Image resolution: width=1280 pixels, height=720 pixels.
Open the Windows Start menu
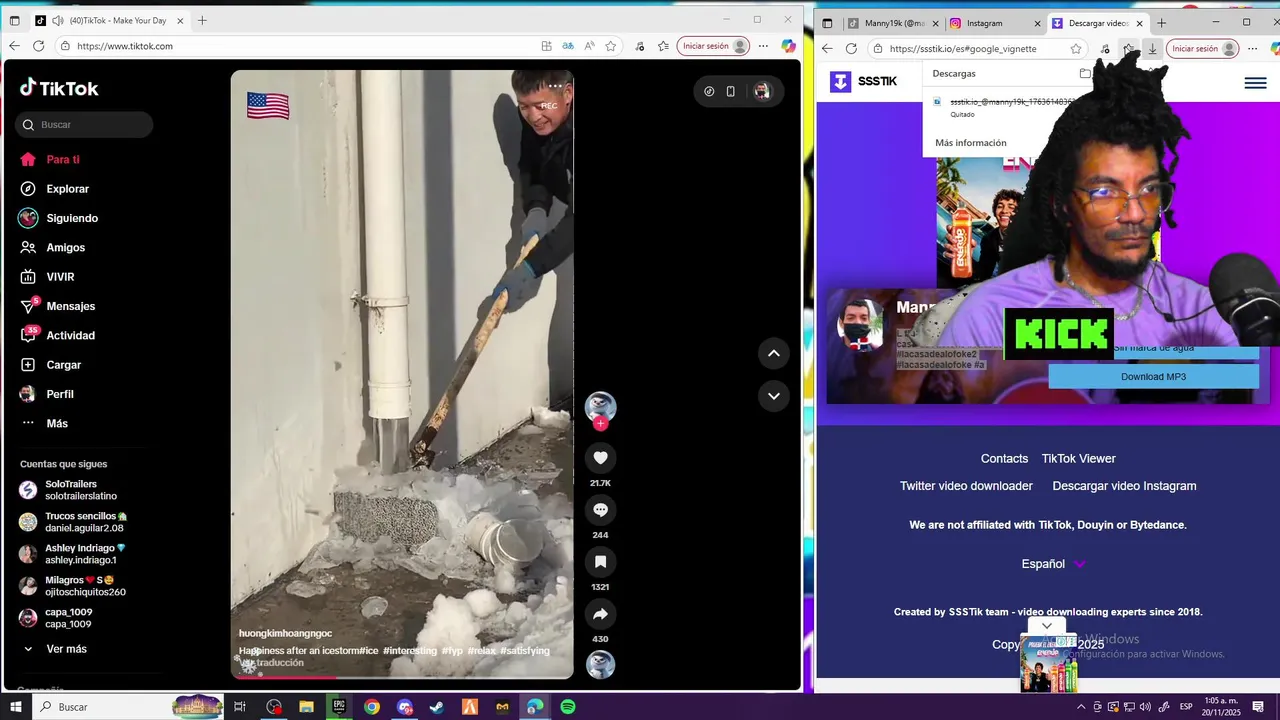pos(16,707)
